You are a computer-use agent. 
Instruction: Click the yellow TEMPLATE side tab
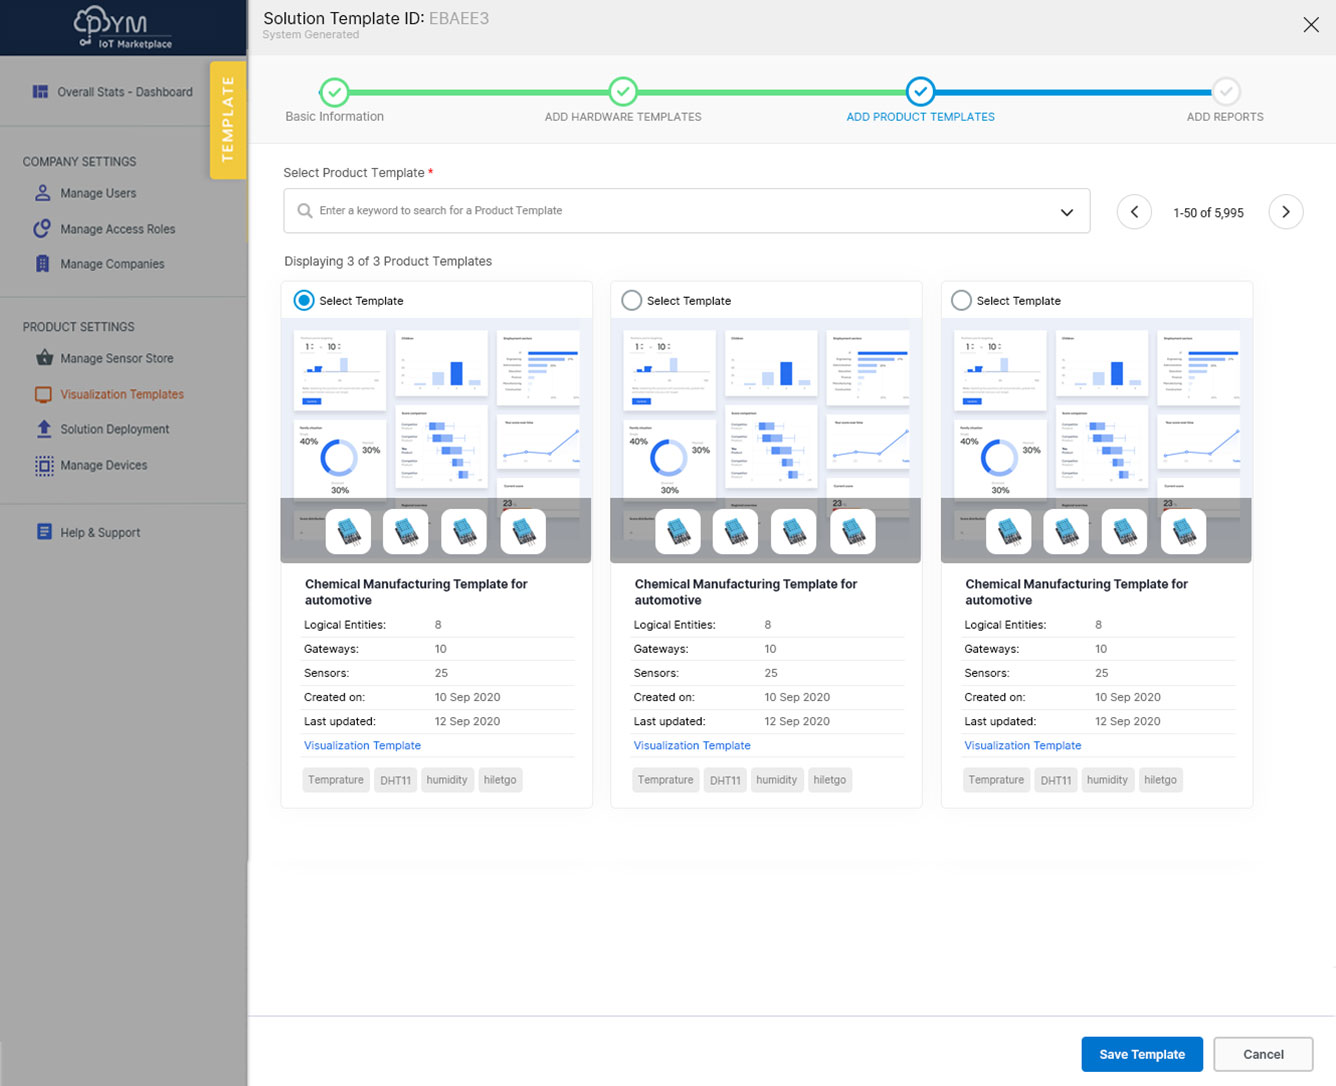[x=228, y=120]
